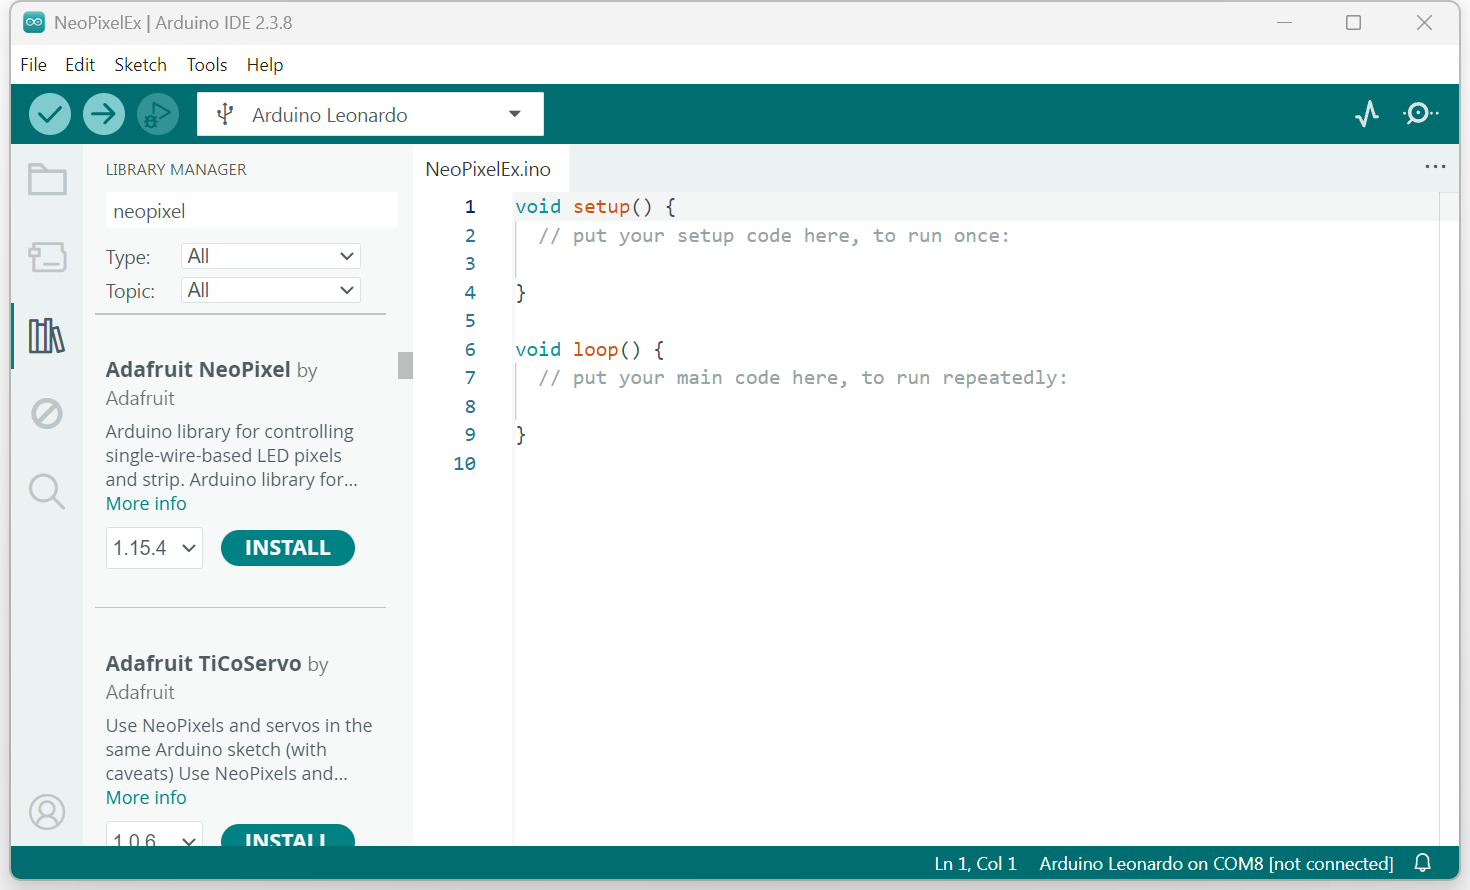Image resolution: width=1470 pixels, height=890 pixels.
Task: Install the Adafruit NeoPixel library
Action: tap(288, 547)
